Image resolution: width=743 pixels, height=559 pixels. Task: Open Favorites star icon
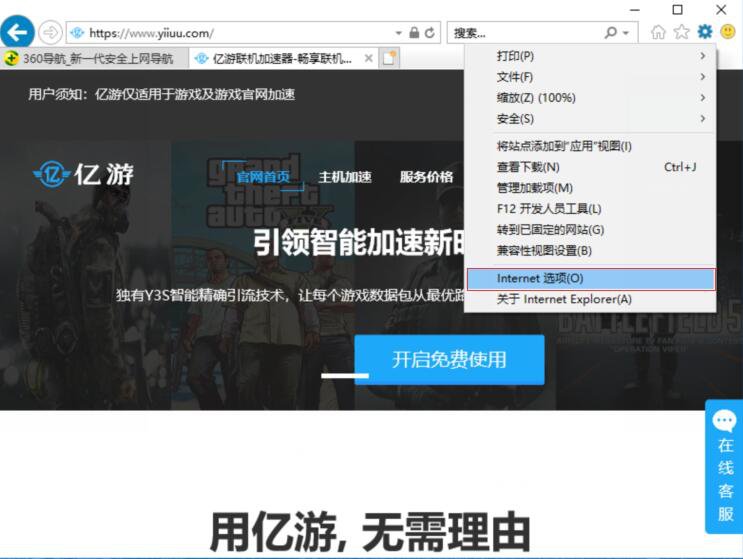(x=681, y=32)
